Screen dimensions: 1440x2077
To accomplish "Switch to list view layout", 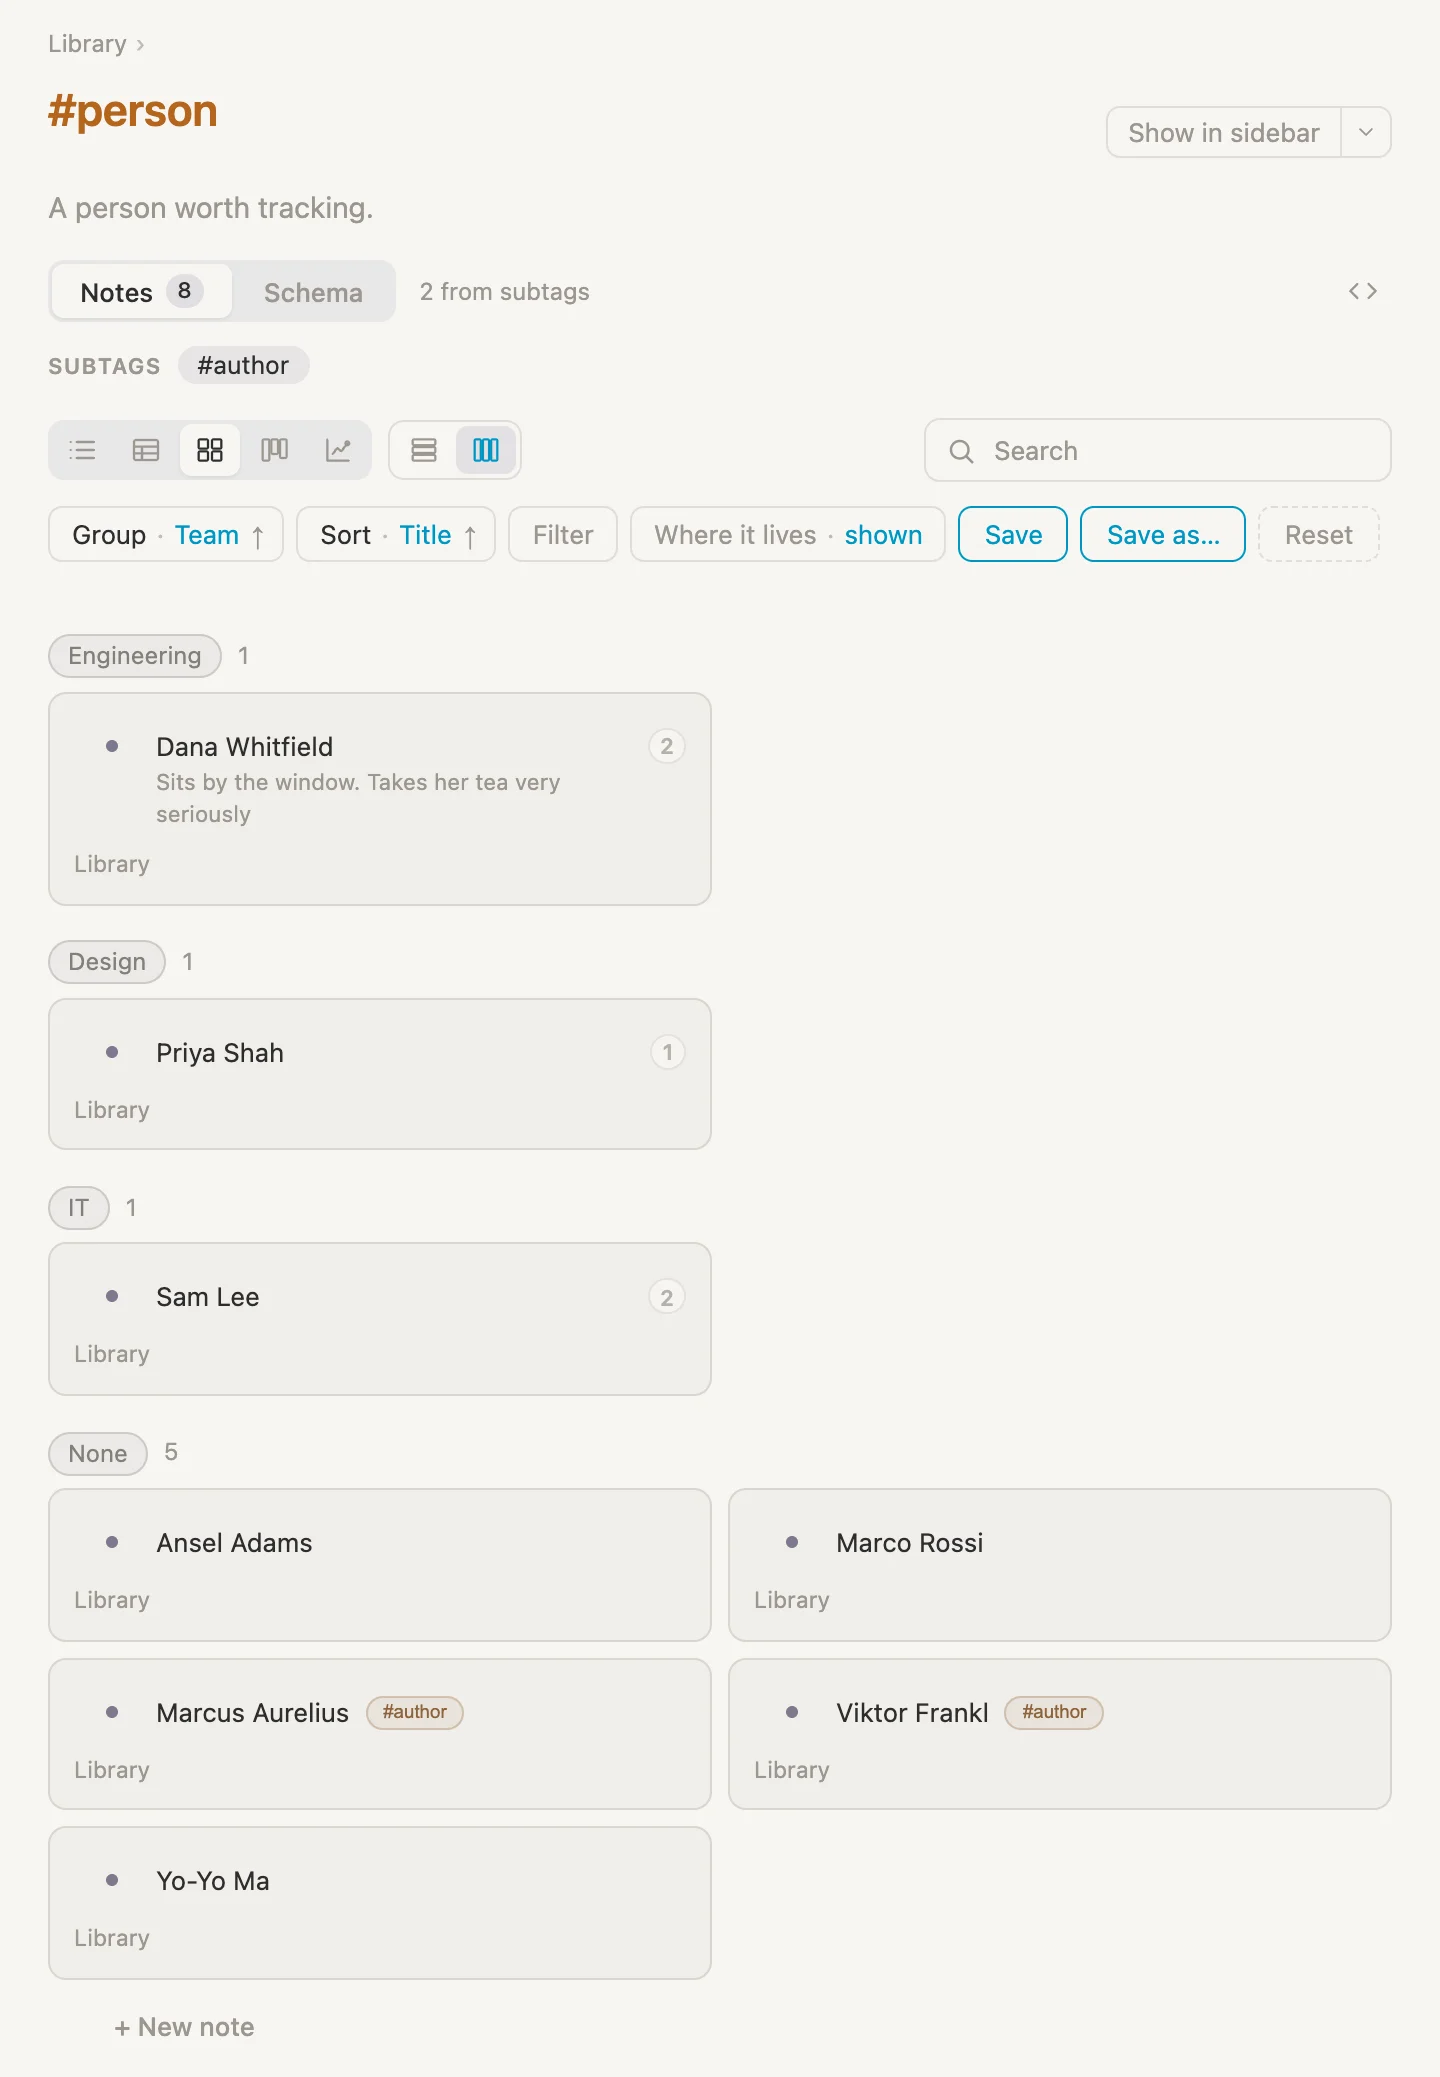I will pos(82,450).
